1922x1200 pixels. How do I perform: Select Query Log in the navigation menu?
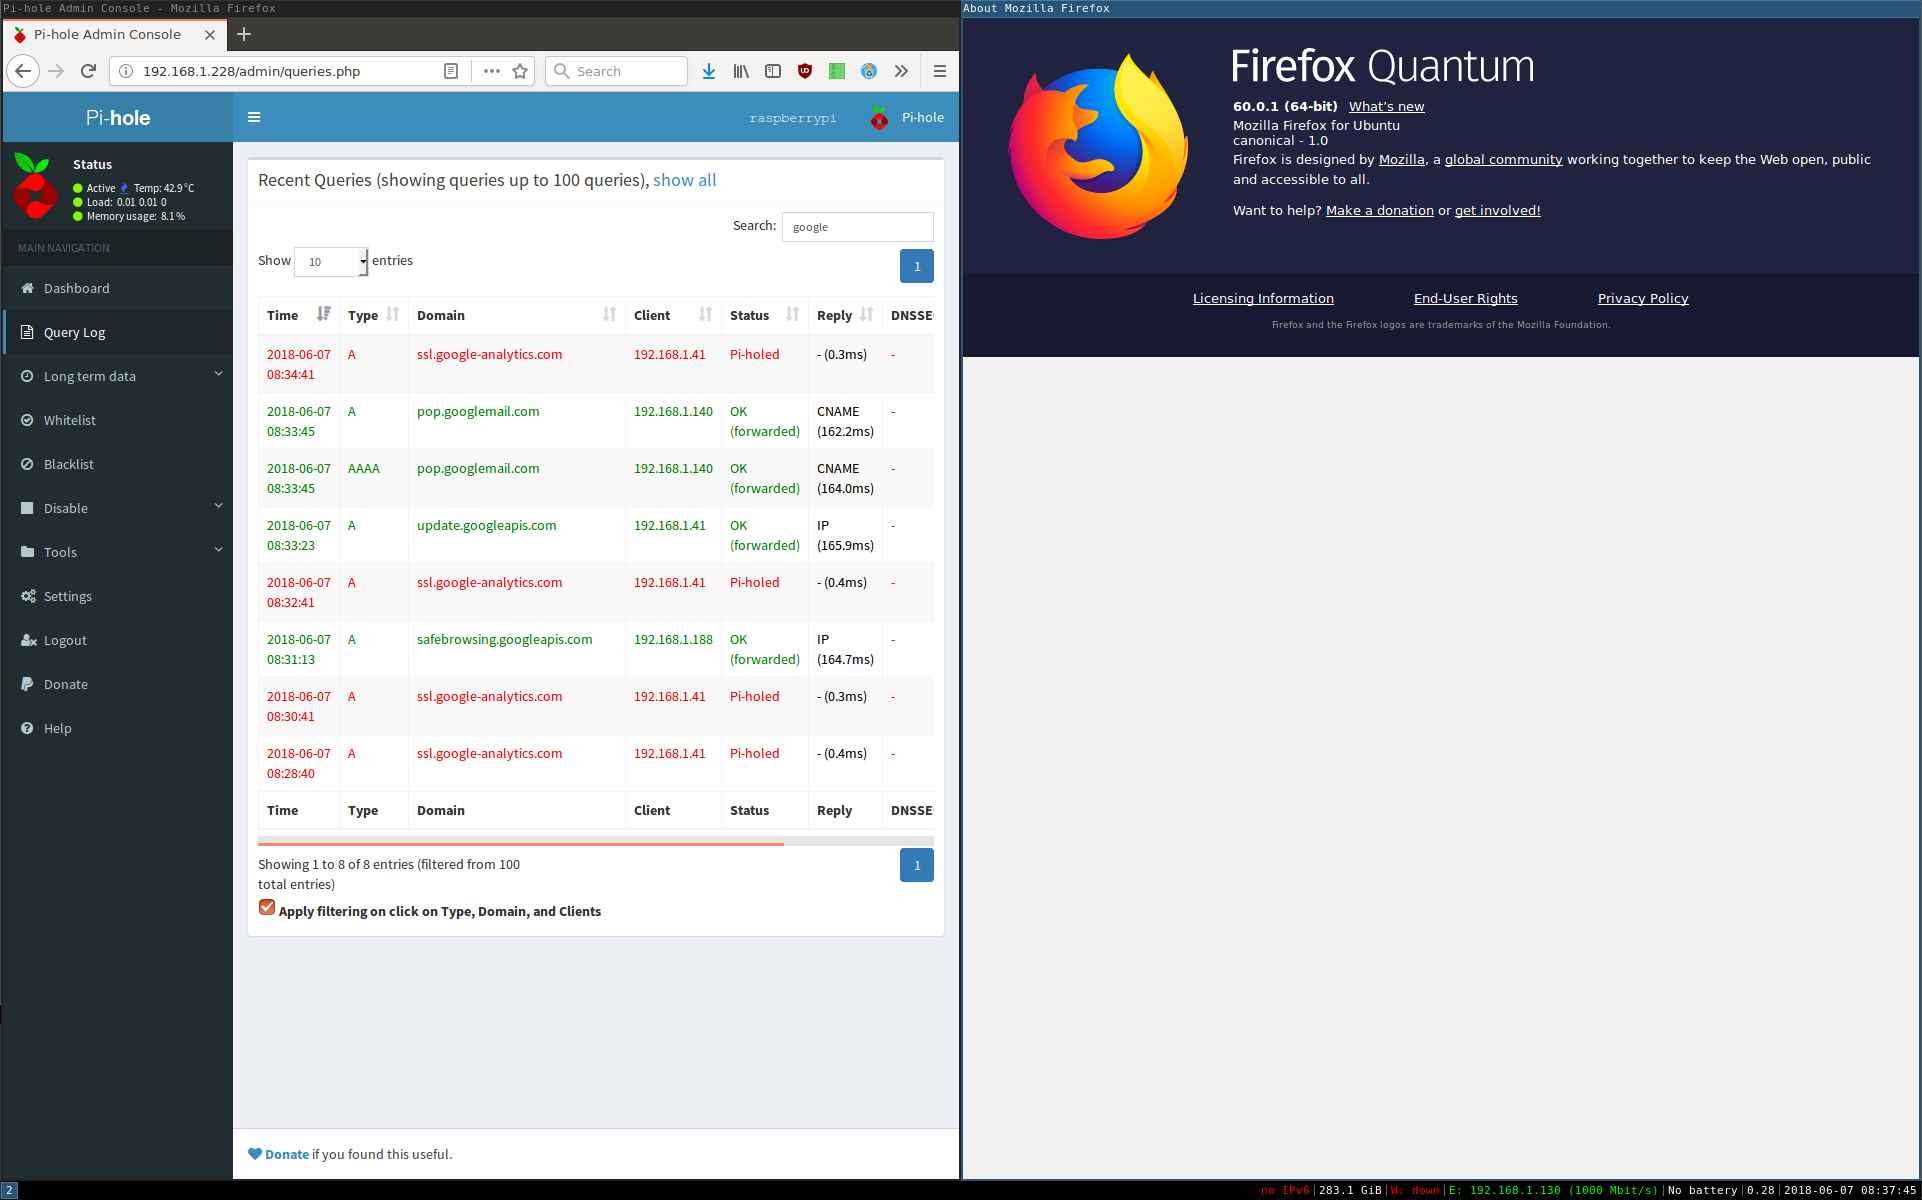point(73,332)
